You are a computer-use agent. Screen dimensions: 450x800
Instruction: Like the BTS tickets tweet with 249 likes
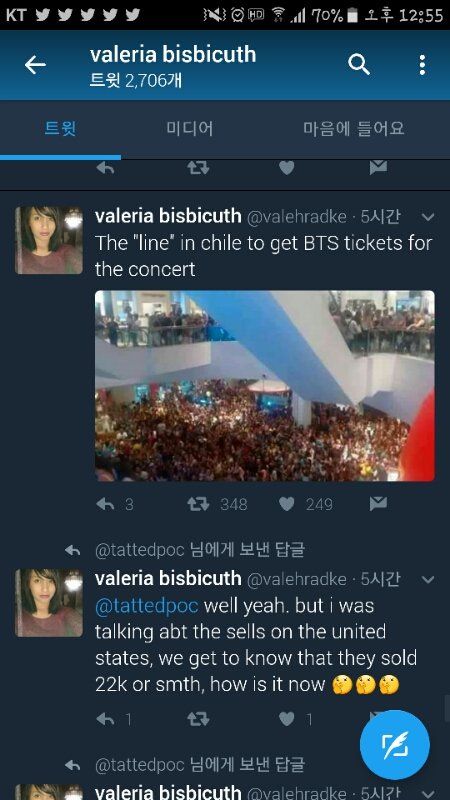point(287,504)
